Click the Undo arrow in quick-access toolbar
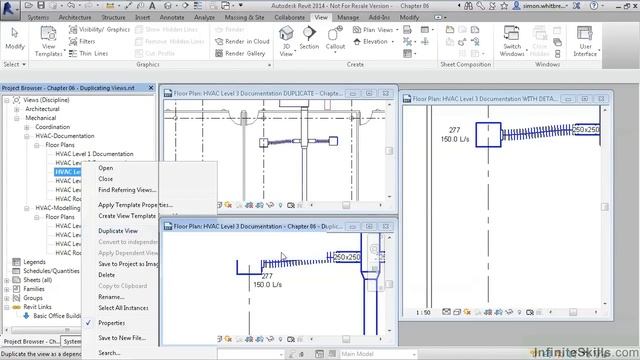Viewport: 640px width, 360px height. click(71, 5)
